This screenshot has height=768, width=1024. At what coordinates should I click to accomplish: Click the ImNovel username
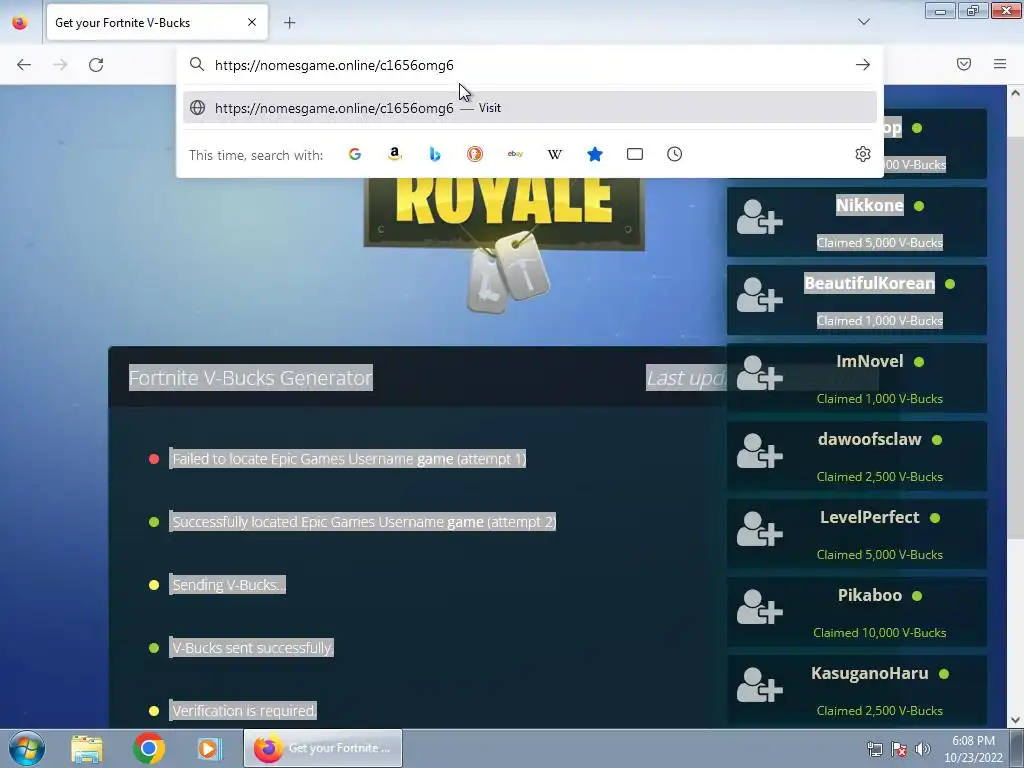[x=870, y=361]
